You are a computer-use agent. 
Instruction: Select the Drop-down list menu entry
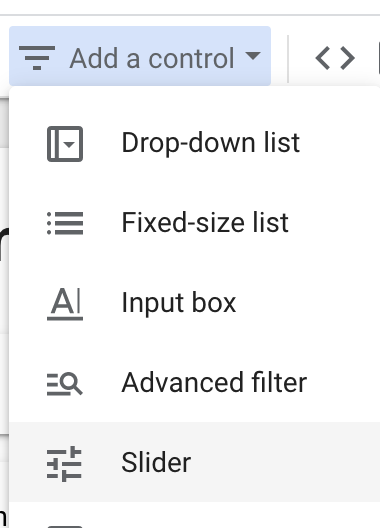point(194,143)
